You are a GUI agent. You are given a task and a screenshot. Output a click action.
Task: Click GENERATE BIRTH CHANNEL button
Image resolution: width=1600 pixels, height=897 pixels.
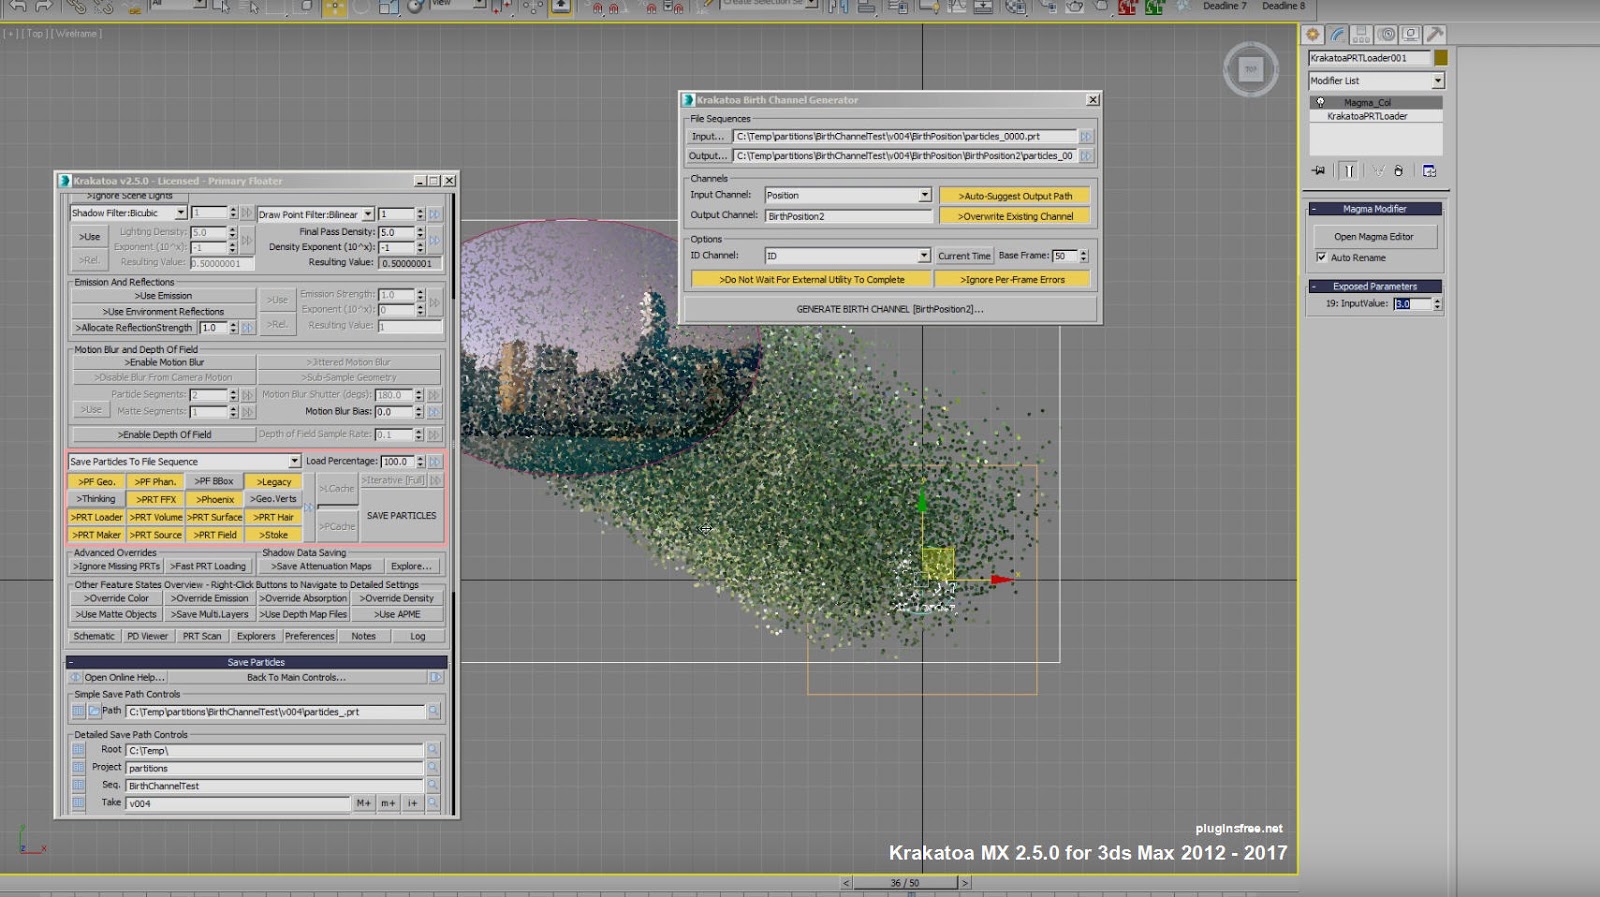click(x=890, y=309)
